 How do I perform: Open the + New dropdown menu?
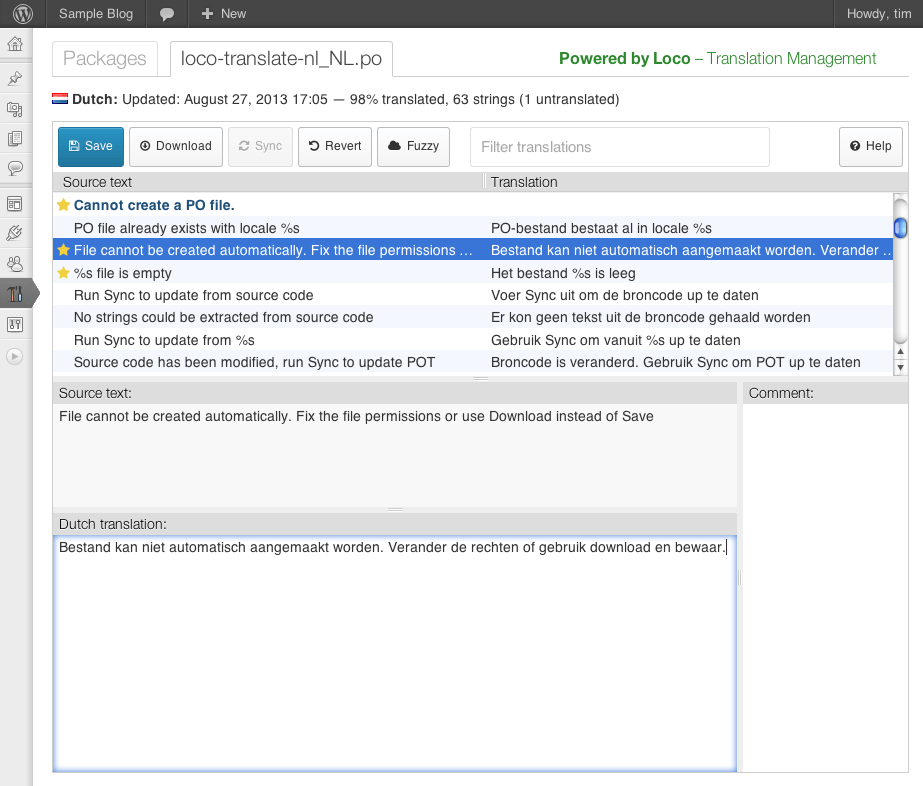point(223,14)
